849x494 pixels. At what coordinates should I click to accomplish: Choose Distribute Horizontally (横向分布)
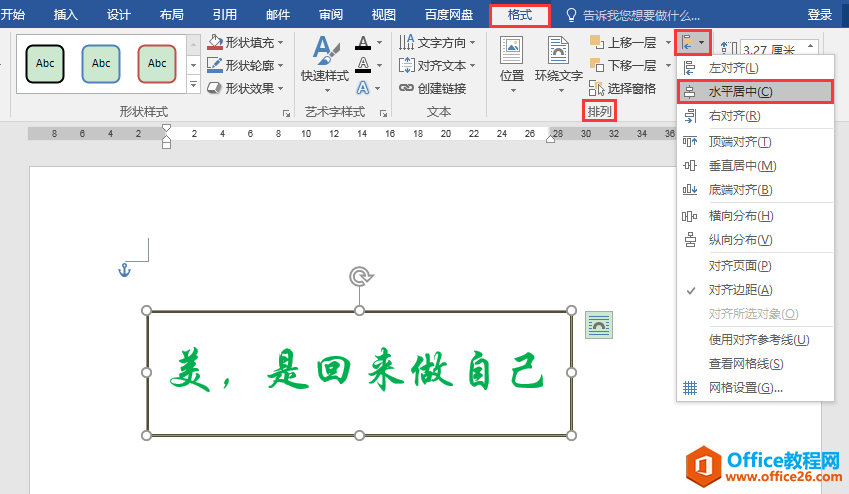(x=755, y=216)
